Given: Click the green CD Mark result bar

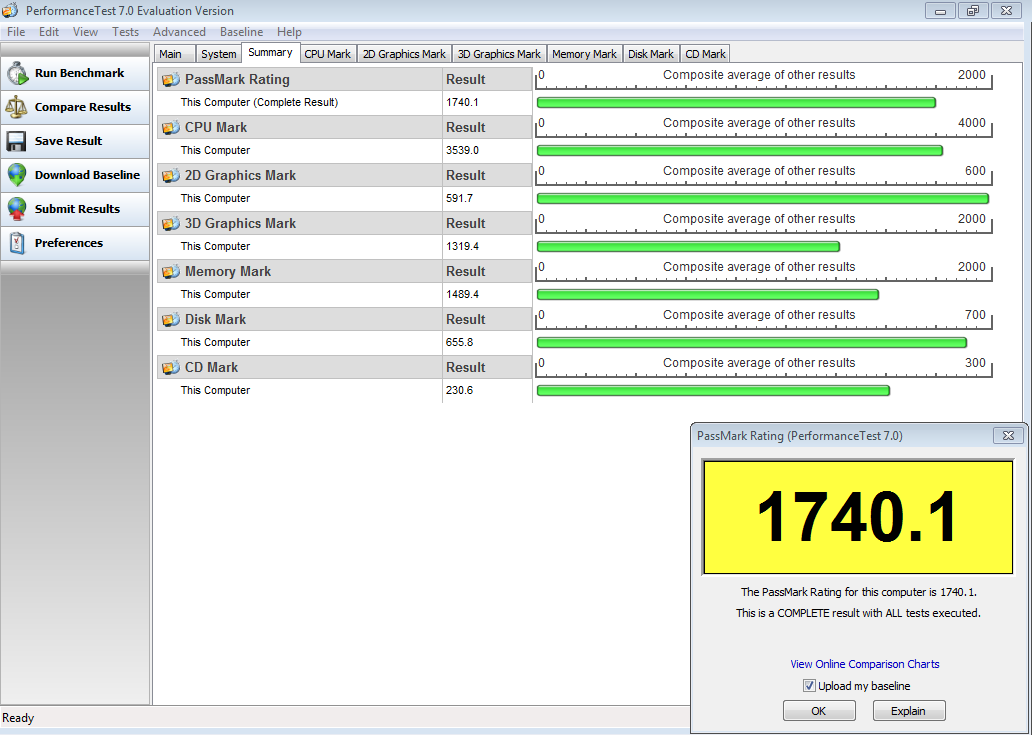Looking at the screenshot, I should tap(713, 390).
